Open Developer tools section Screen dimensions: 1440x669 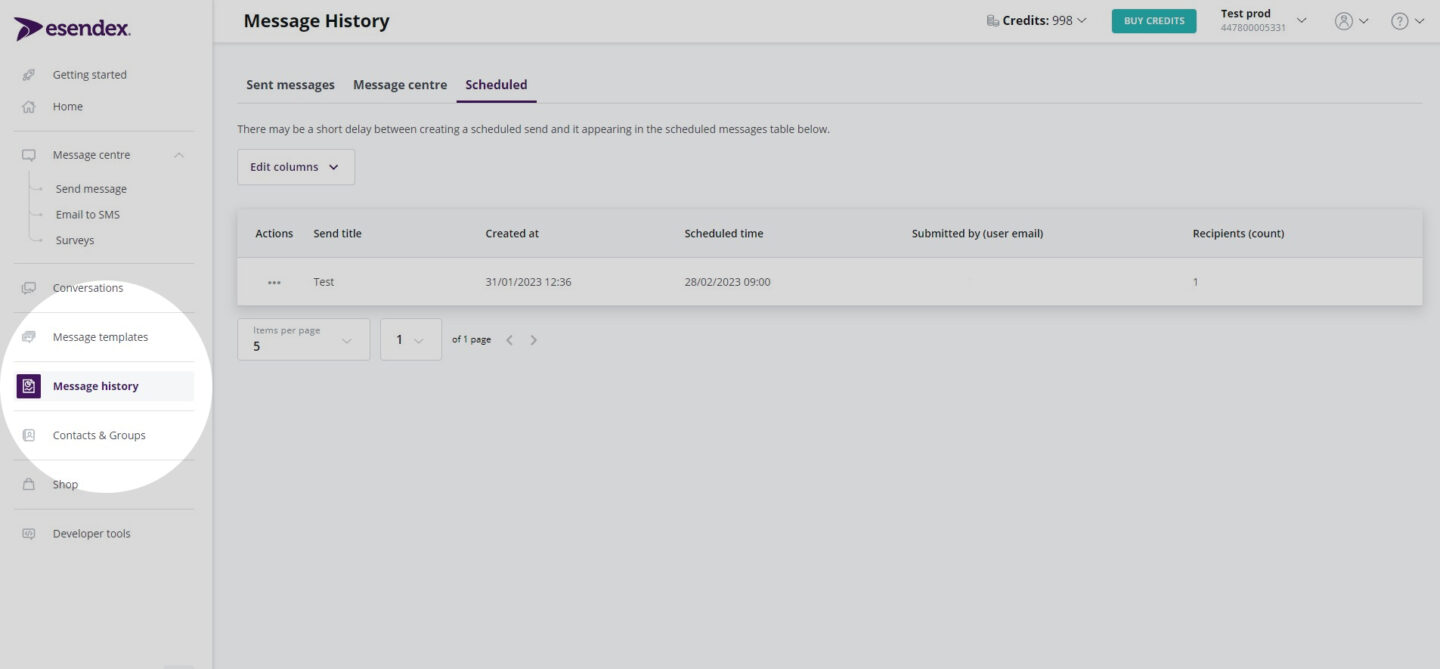tap(92, 533)
